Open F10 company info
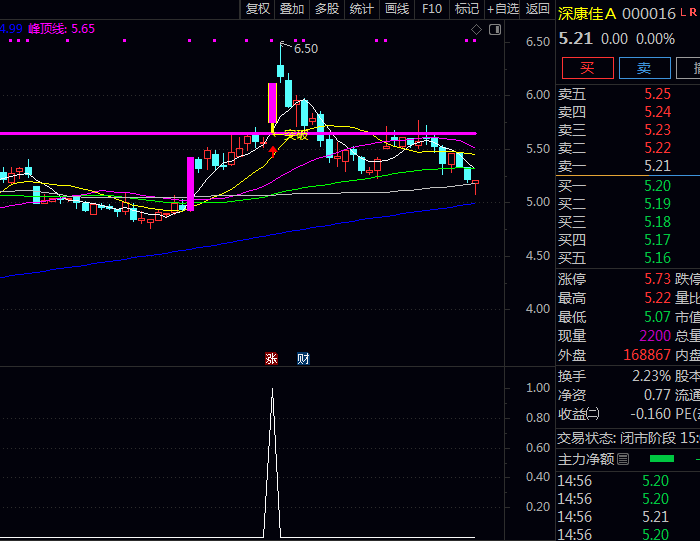The height and width of the screenshot is (541, 700). [x=432, y=9]
